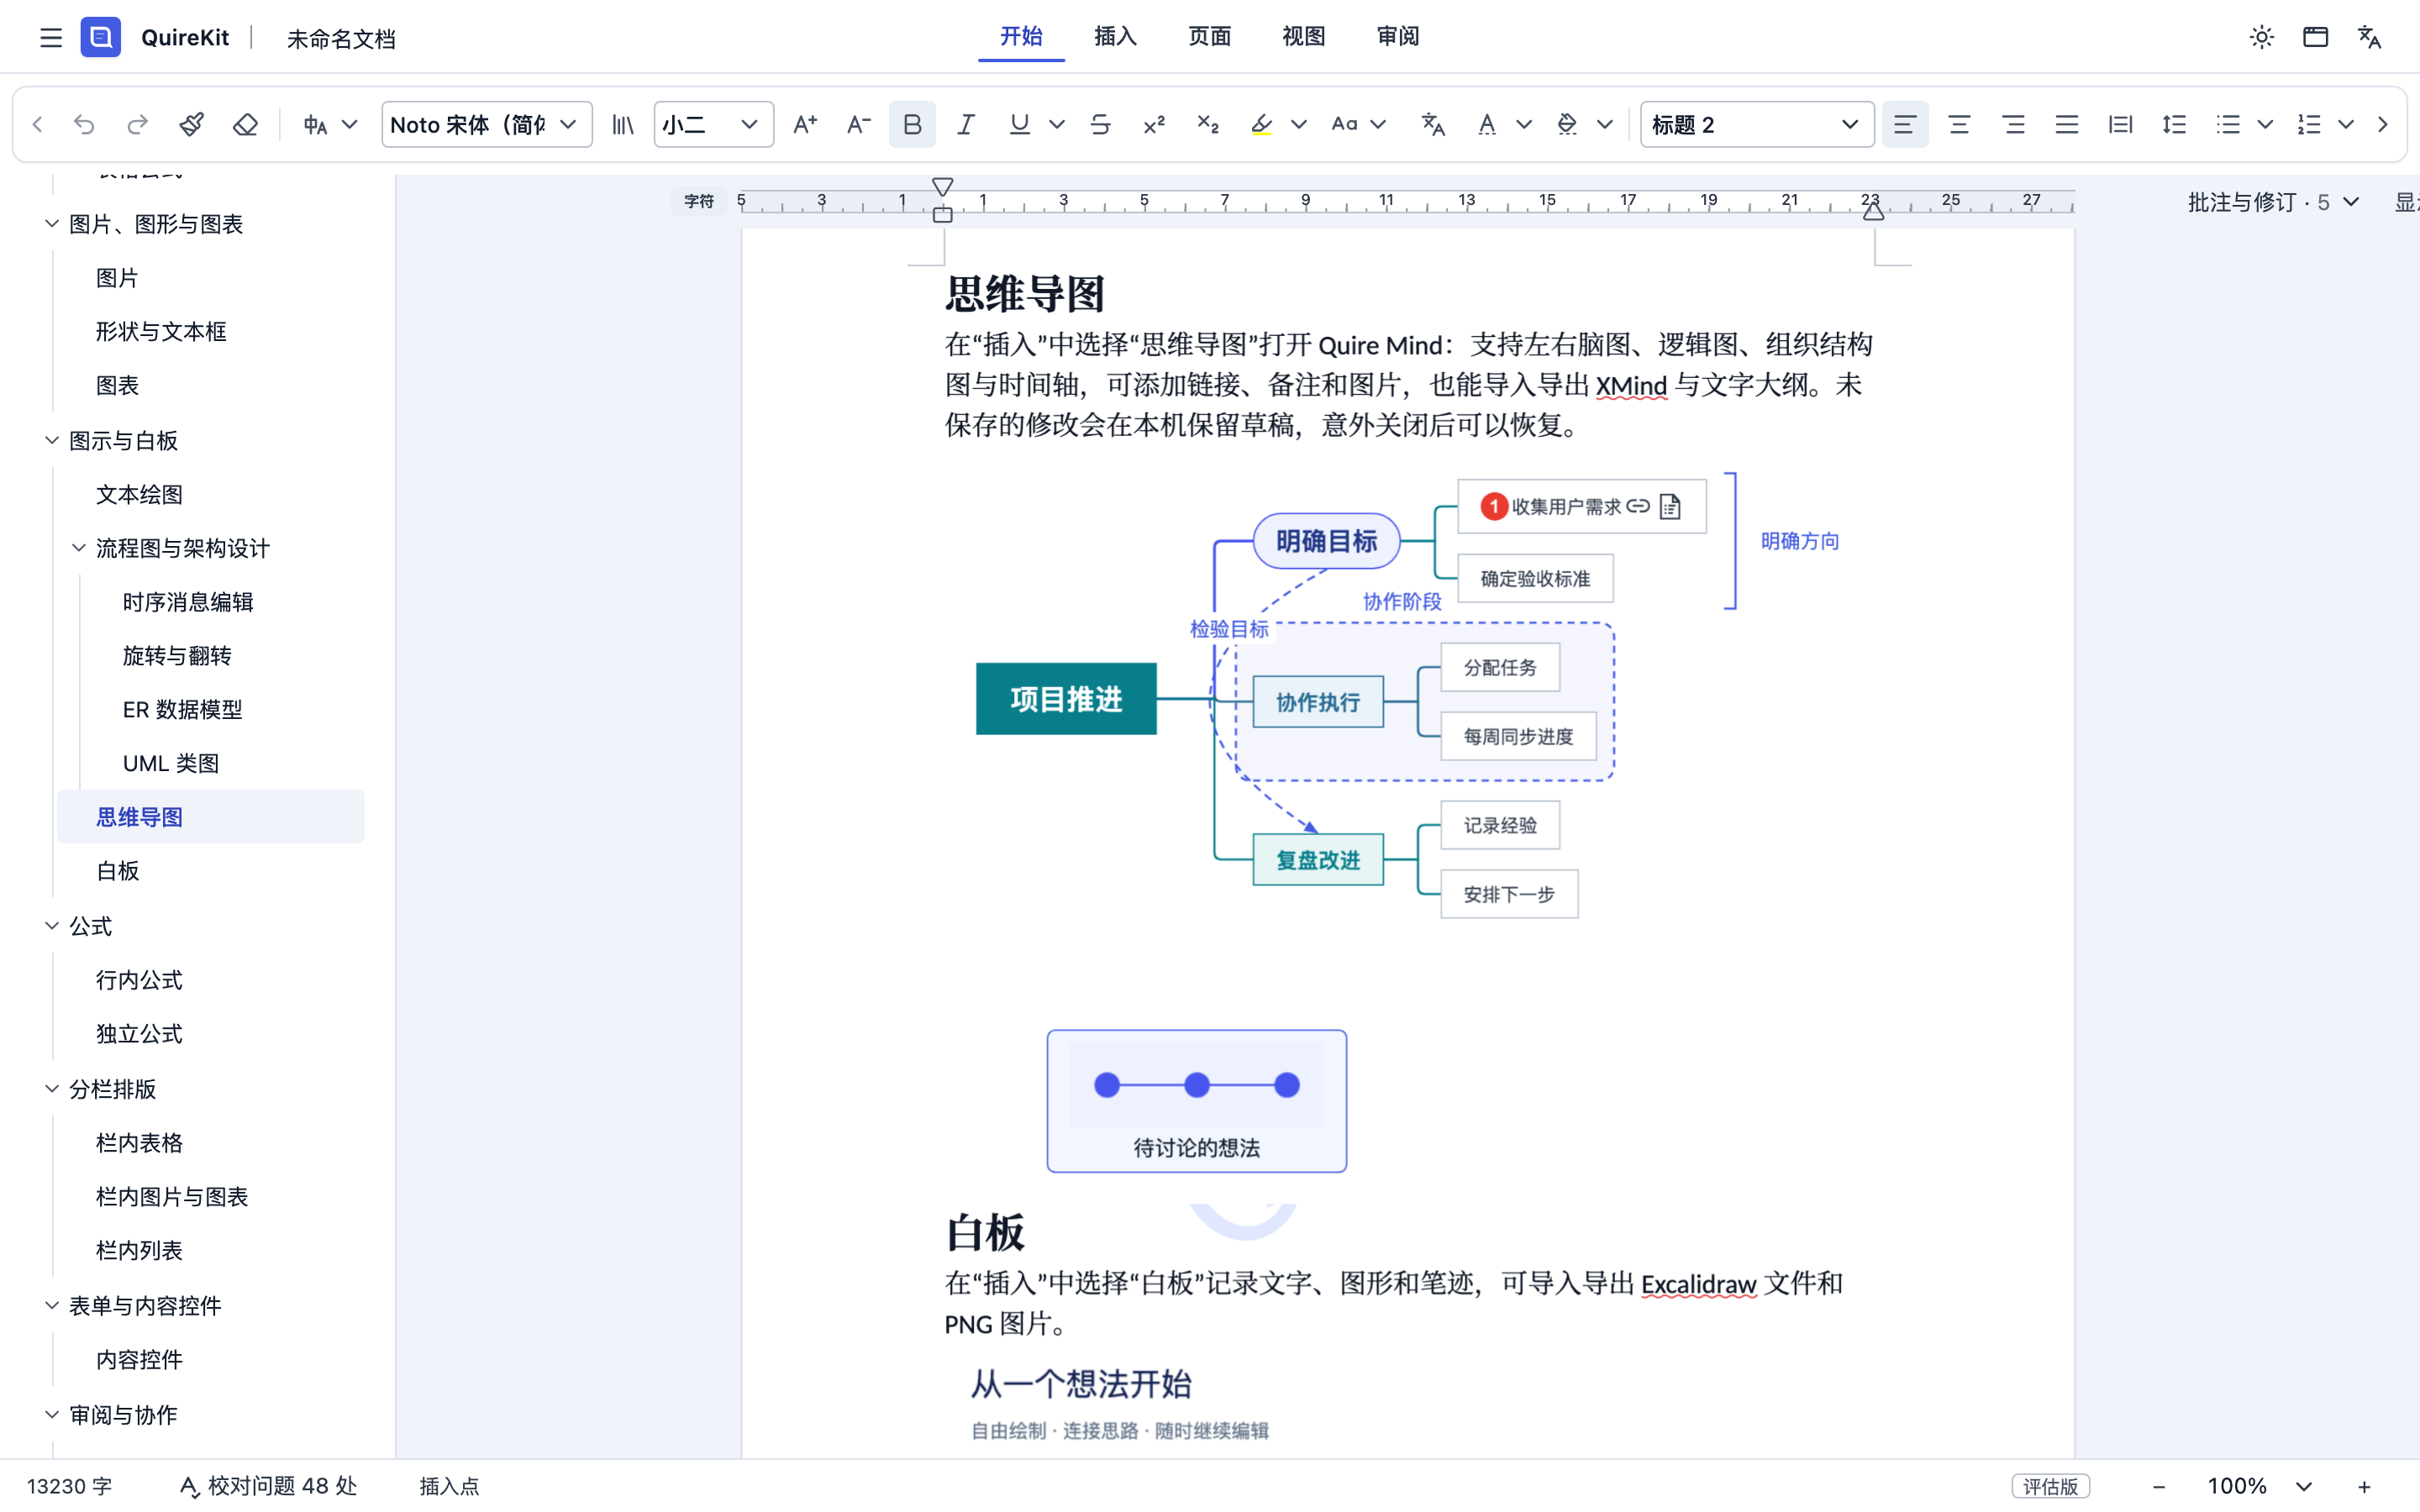Apply strikethrough formatting
This screenshot has width=2420, height=1512.
(1100, 124)
